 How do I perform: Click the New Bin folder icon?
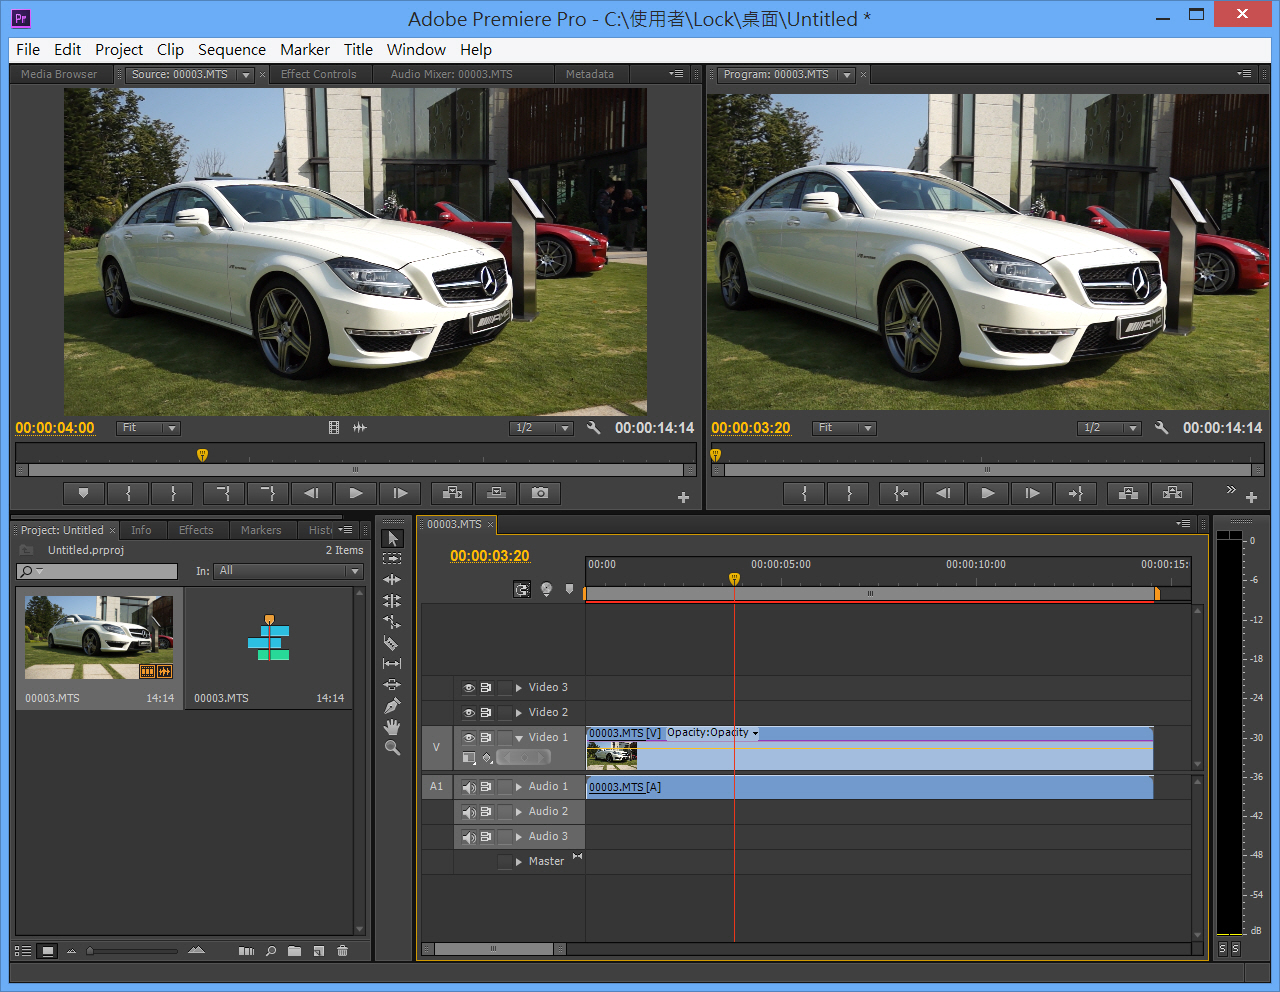(x=294, y=951)
